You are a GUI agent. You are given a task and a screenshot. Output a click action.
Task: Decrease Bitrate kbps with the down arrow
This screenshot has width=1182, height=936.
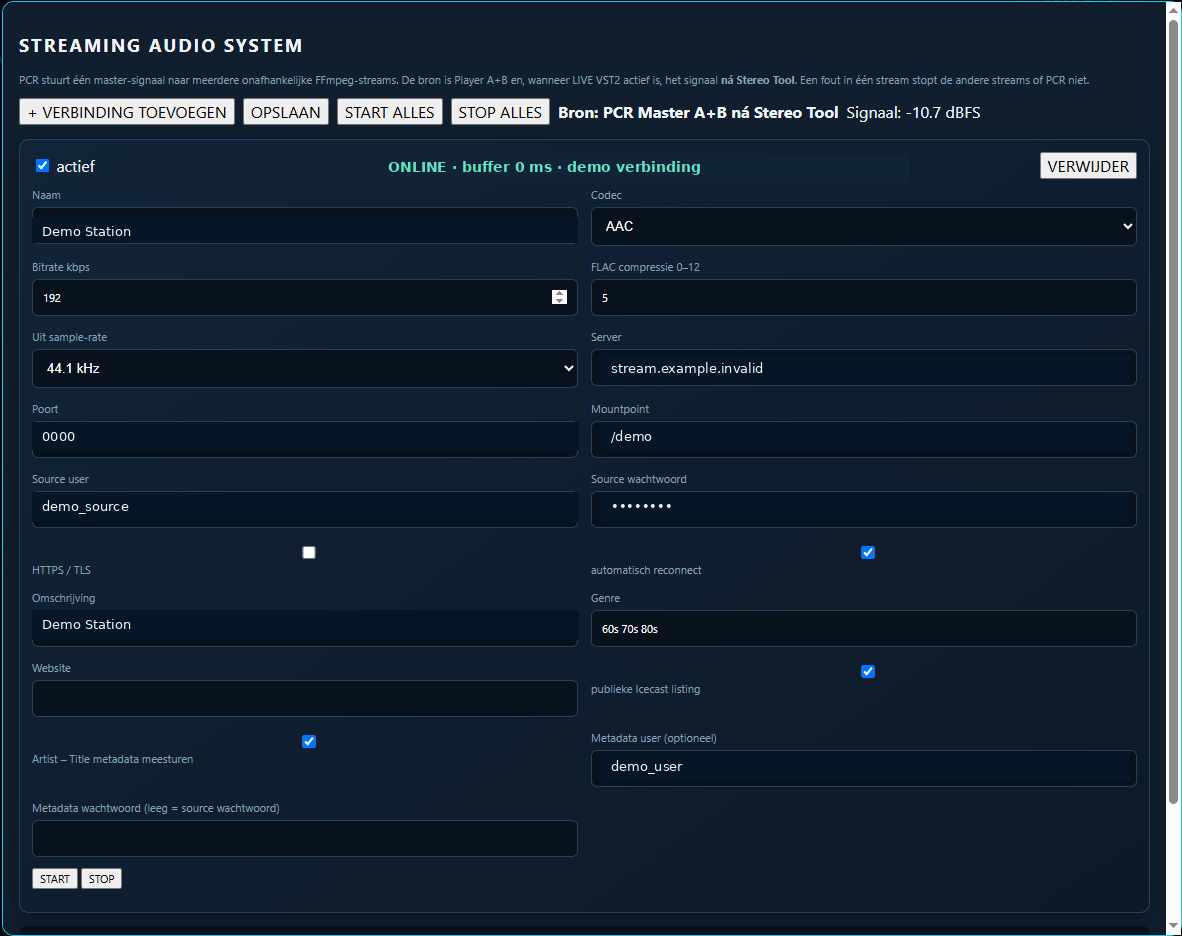(x=559, y=301)
